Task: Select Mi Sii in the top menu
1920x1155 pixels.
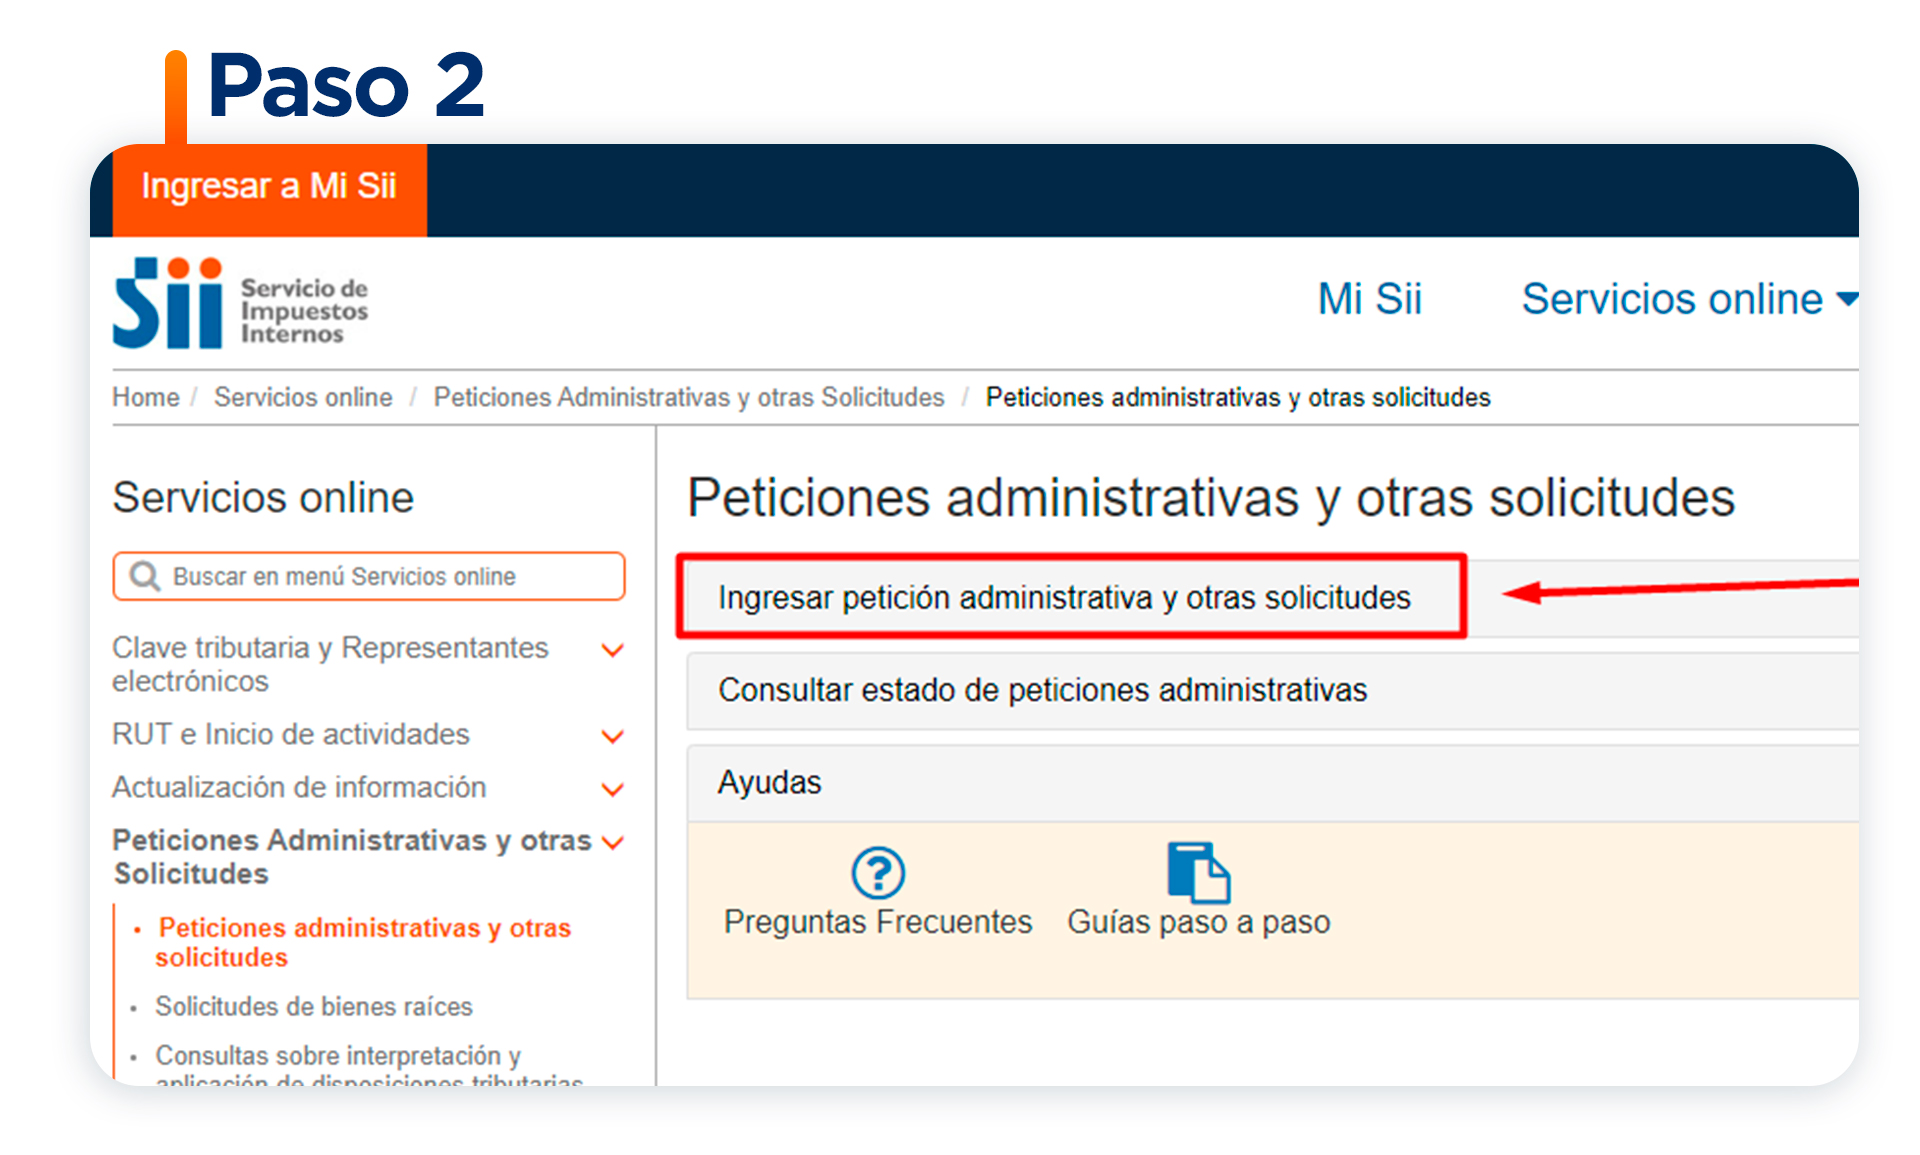Action: [1369, 299]
